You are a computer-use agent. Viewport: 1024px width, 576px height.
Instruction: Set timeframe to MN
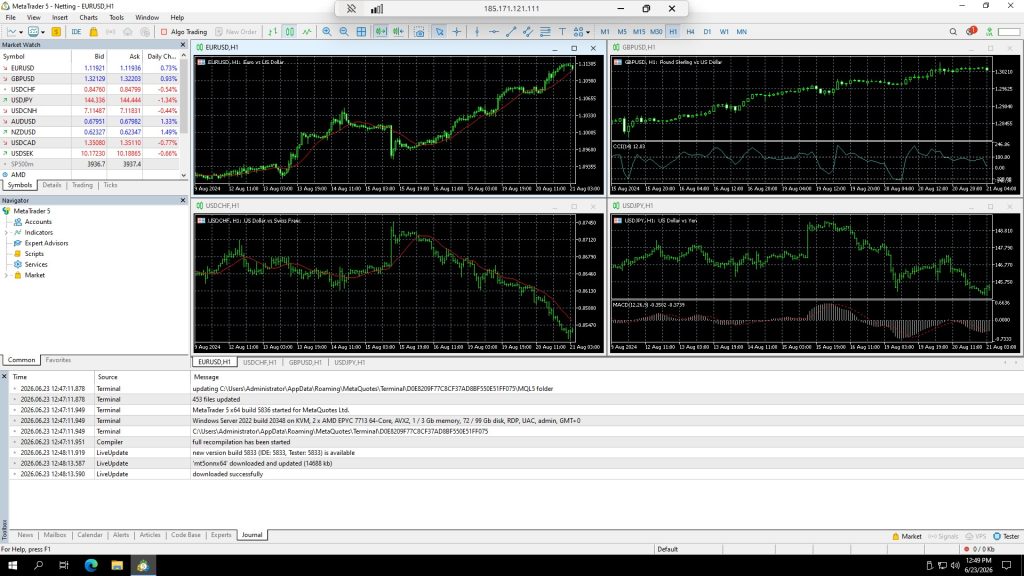click(741, 31)
